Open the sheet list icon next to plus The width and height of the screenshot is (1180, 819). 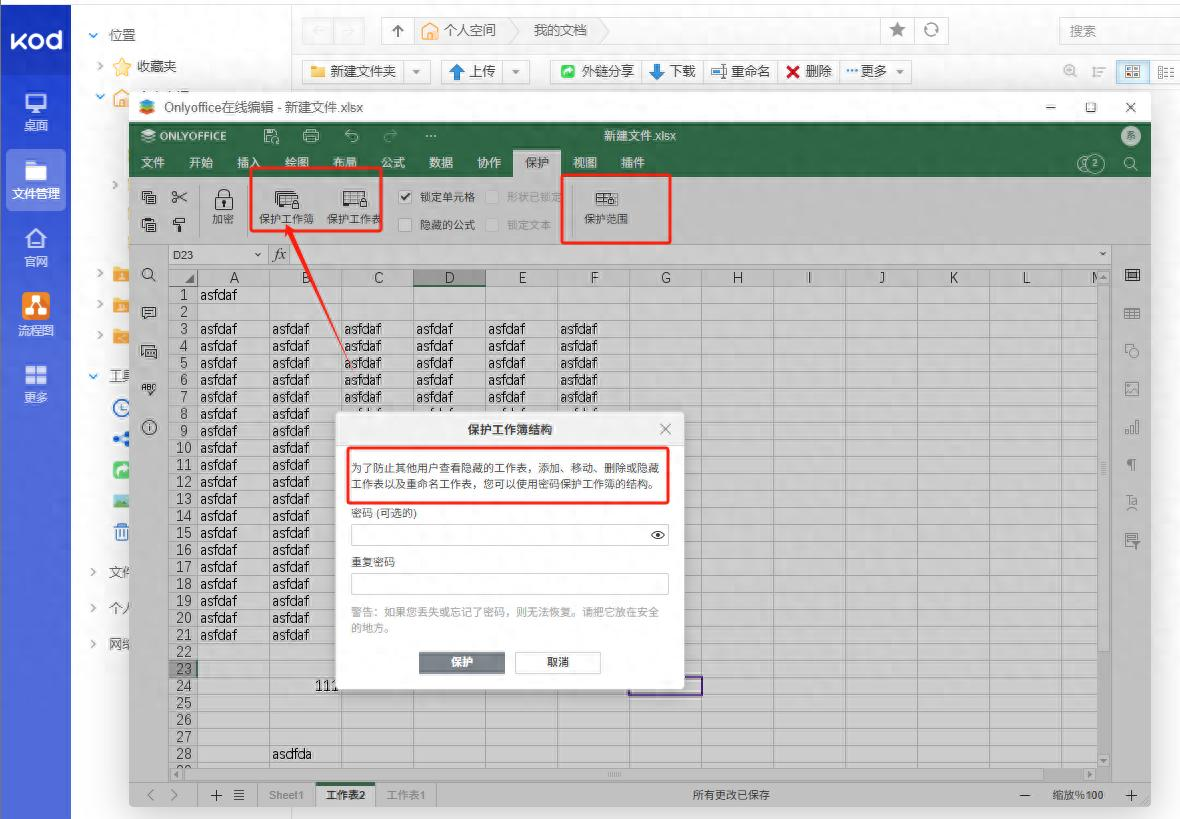point(239,795)
